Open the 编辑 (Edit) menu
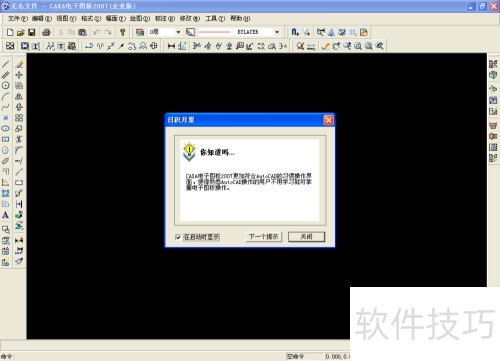 (42, 18)
